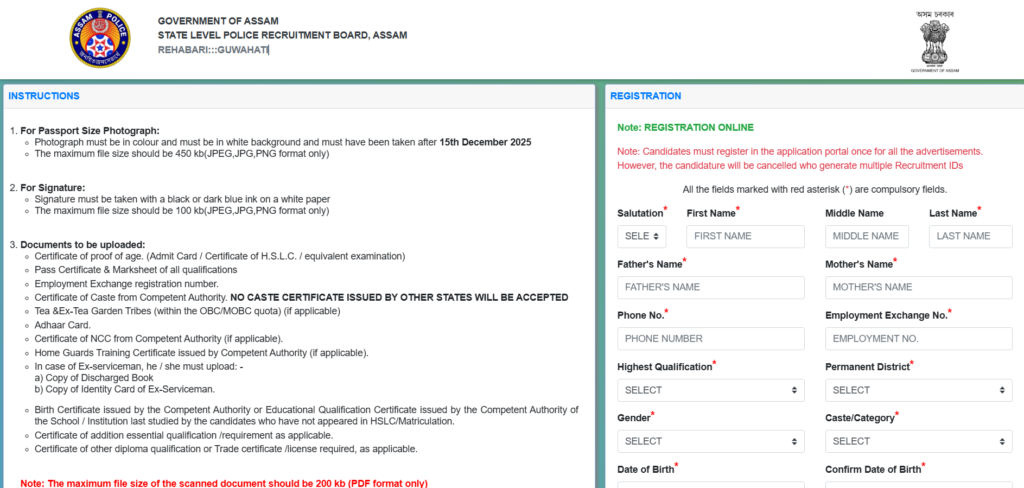Viewport: 1024px width, 488px height.
Task: Click into the Last Name field
Action: 970,237
